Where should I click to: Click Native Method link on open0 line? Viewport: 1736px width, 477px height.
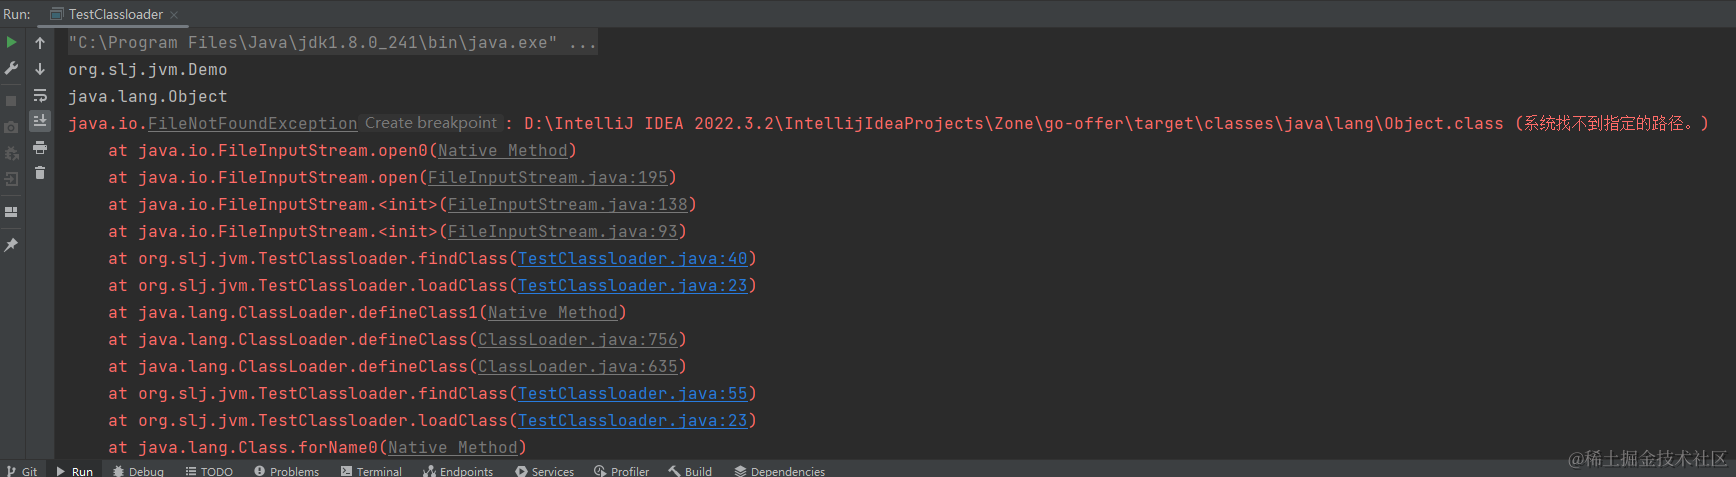pos(502,151)
